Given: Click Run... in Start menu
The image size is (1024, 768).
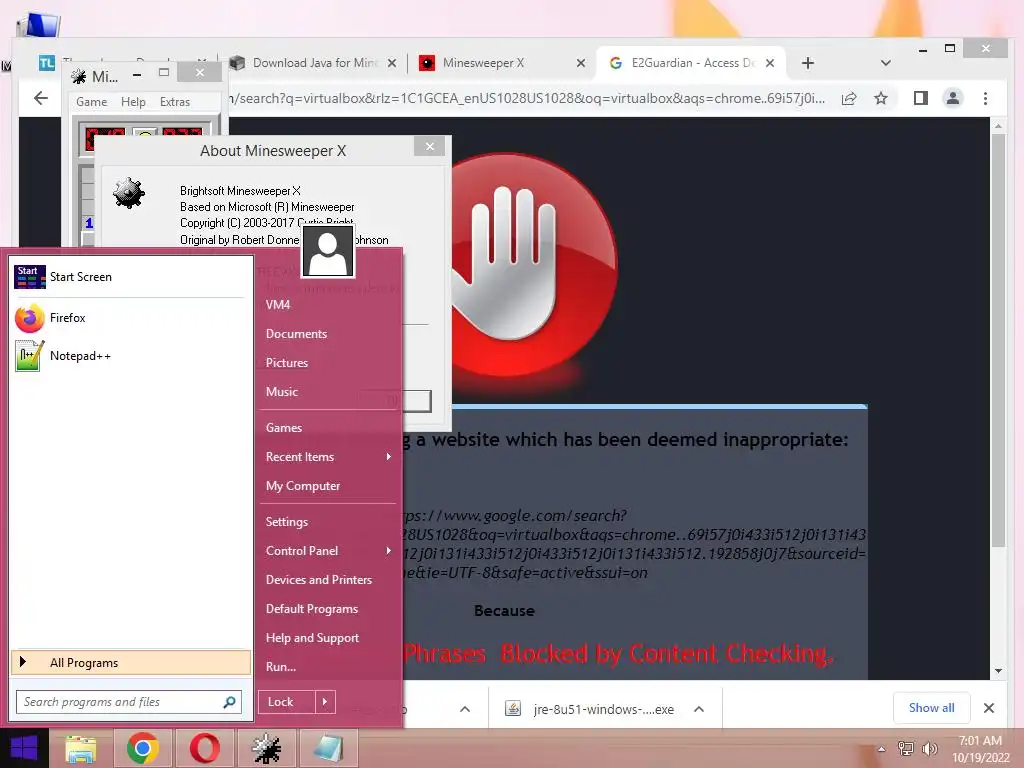Looking at the screenshot, I should click(281, 667).
